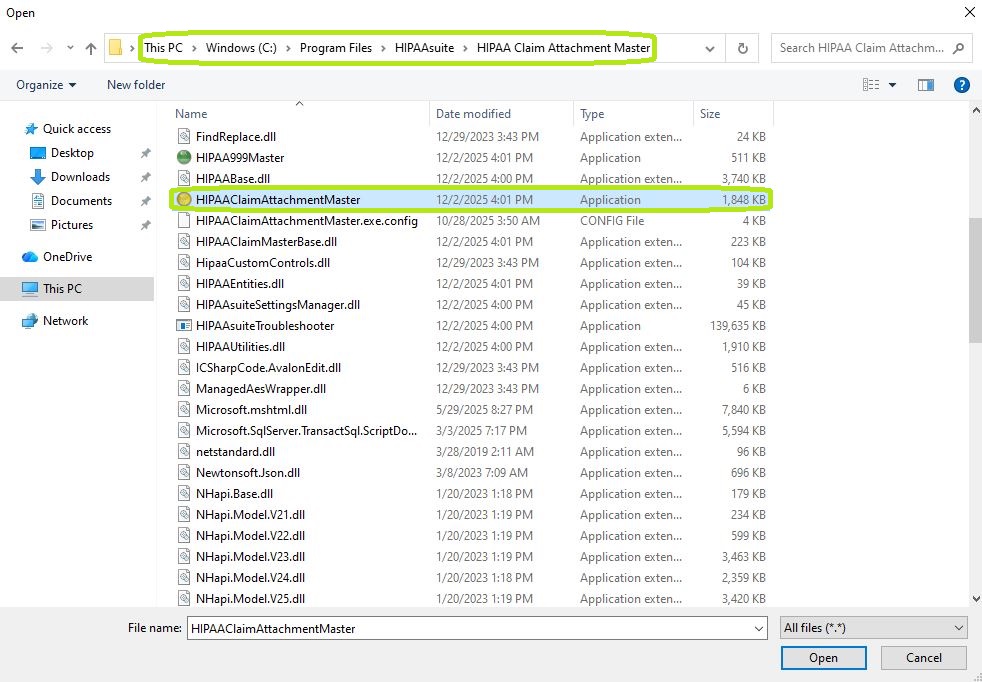
Task: Select Quick access in navigation pane
Action: tap(76, 128)
